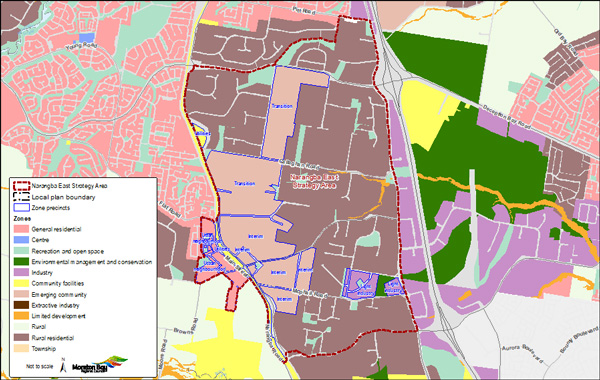Click the red 'Narangba East Strategy Area' map label
The image size is (600, 380).
(x=314, y=181)
